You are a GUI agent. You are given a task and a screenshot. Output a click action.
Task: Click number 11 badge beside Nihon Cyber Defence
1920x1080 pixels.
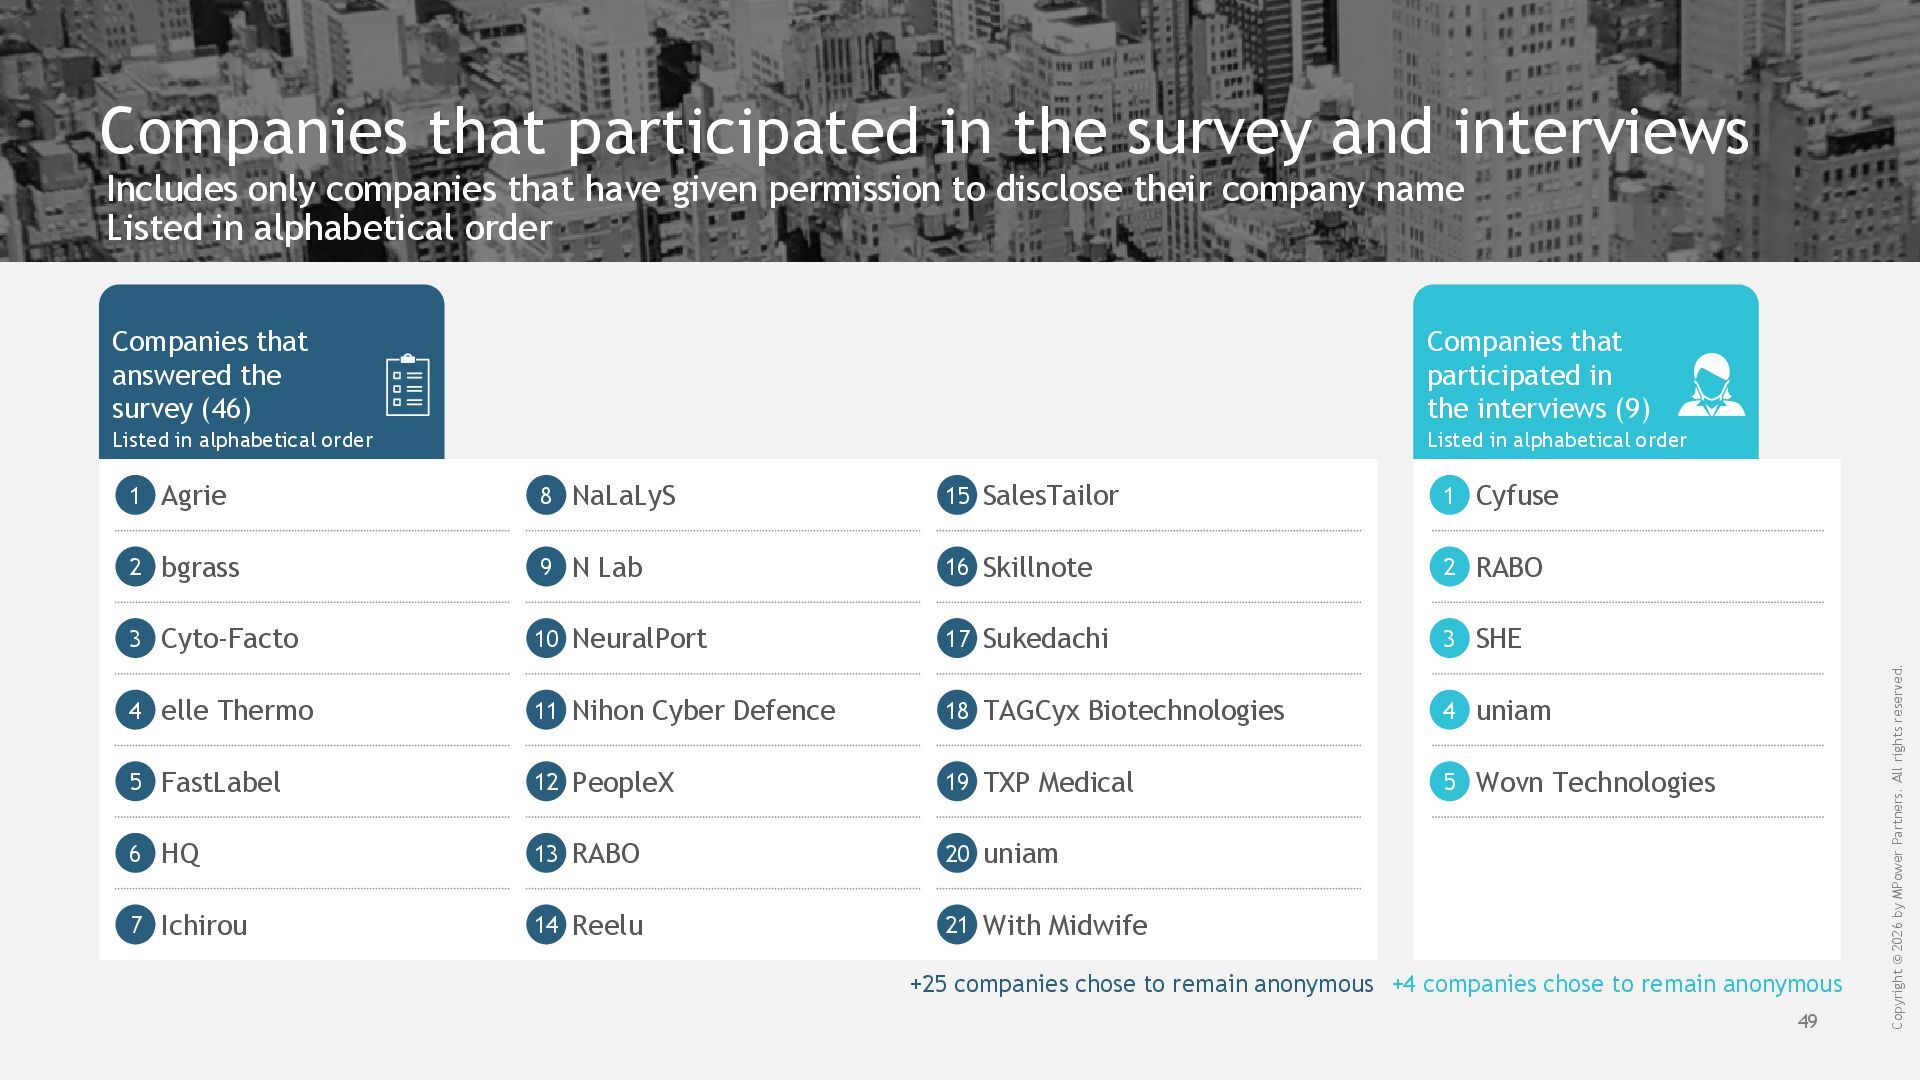[546, 710]
